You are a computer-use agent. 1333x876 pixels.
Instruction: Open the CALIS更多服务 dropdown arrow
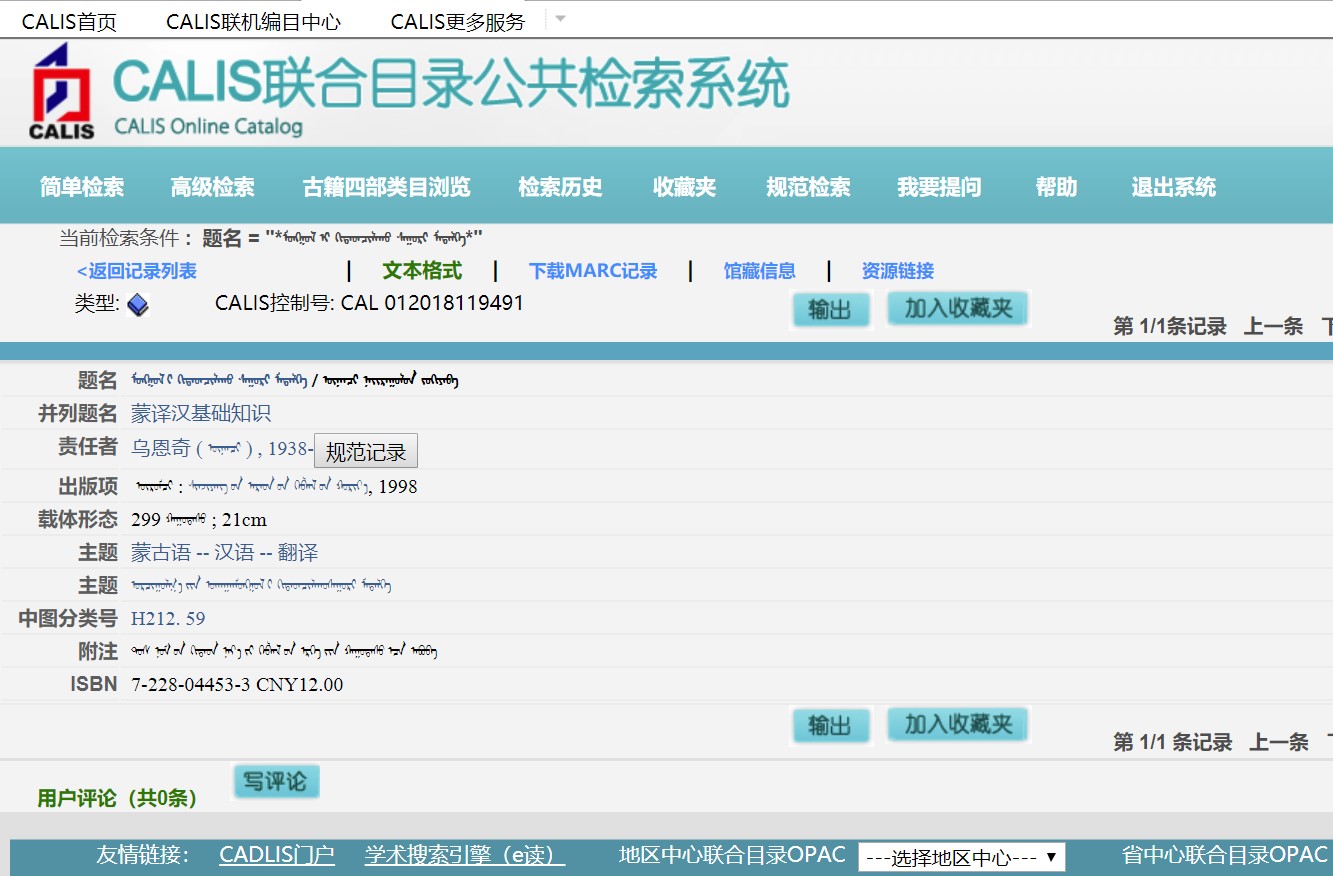coord(560,19)
